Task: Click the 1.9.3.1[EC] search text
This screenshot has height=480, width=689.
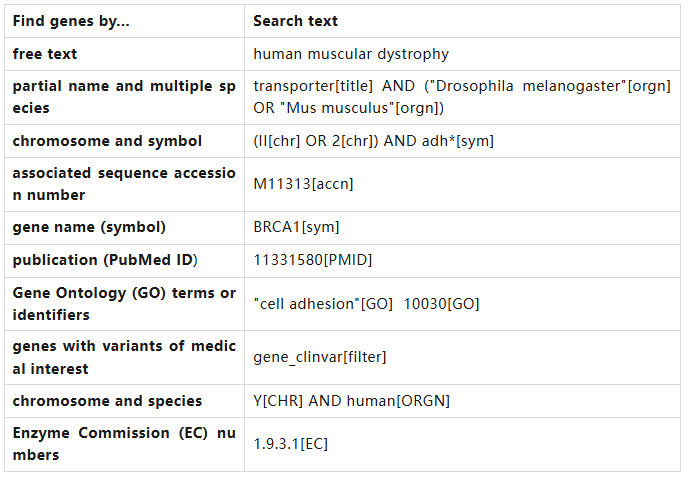Action: (x=290, y=444)
